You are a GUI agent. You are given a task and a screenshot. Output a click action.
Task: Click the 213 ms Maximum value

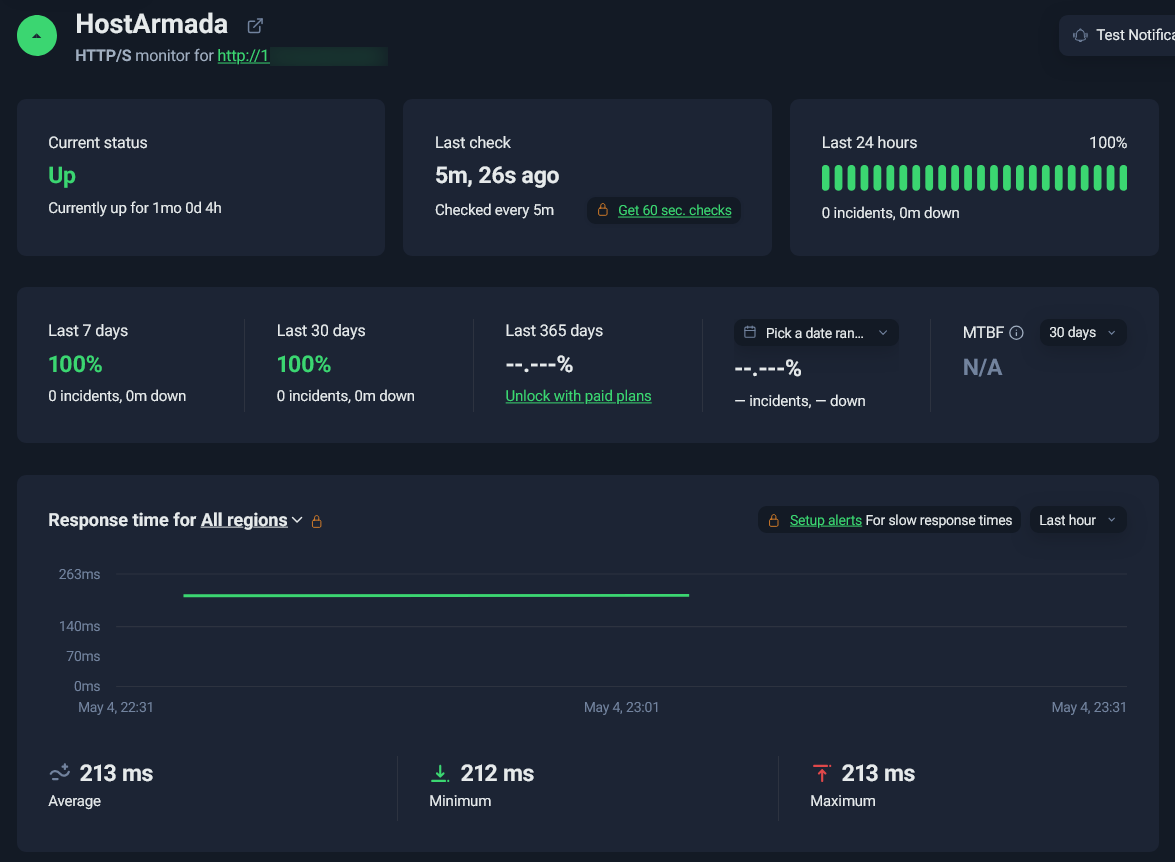click(878, 773)
